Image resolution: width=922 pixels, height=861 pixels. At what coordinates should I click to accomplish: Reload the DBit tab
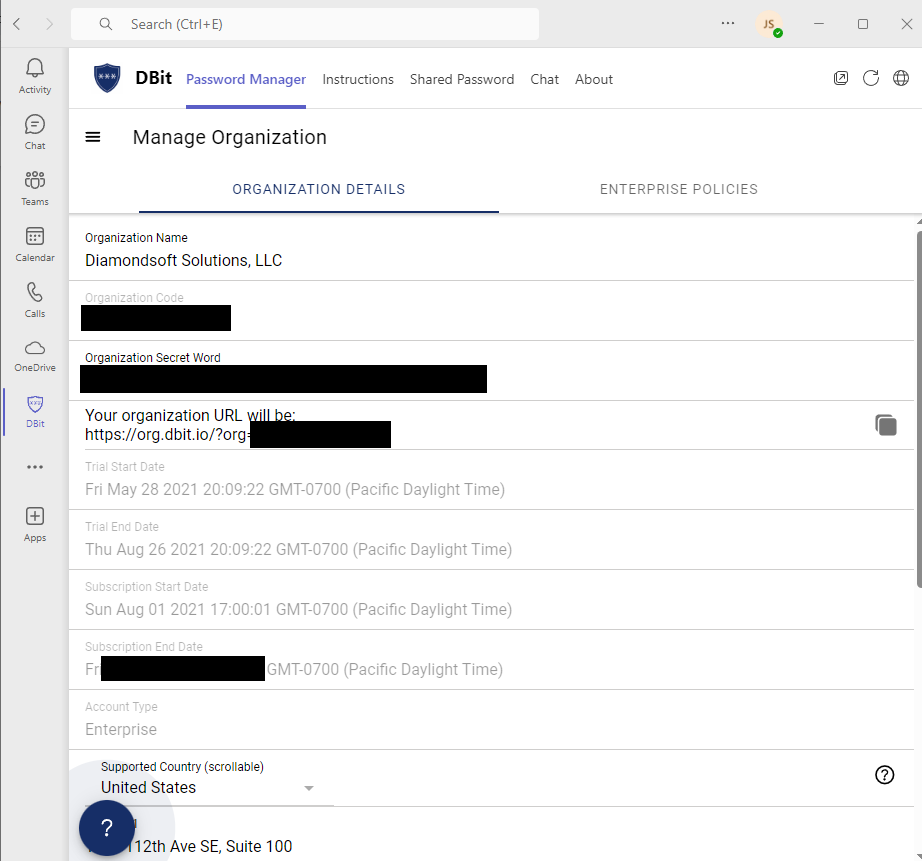871,78
